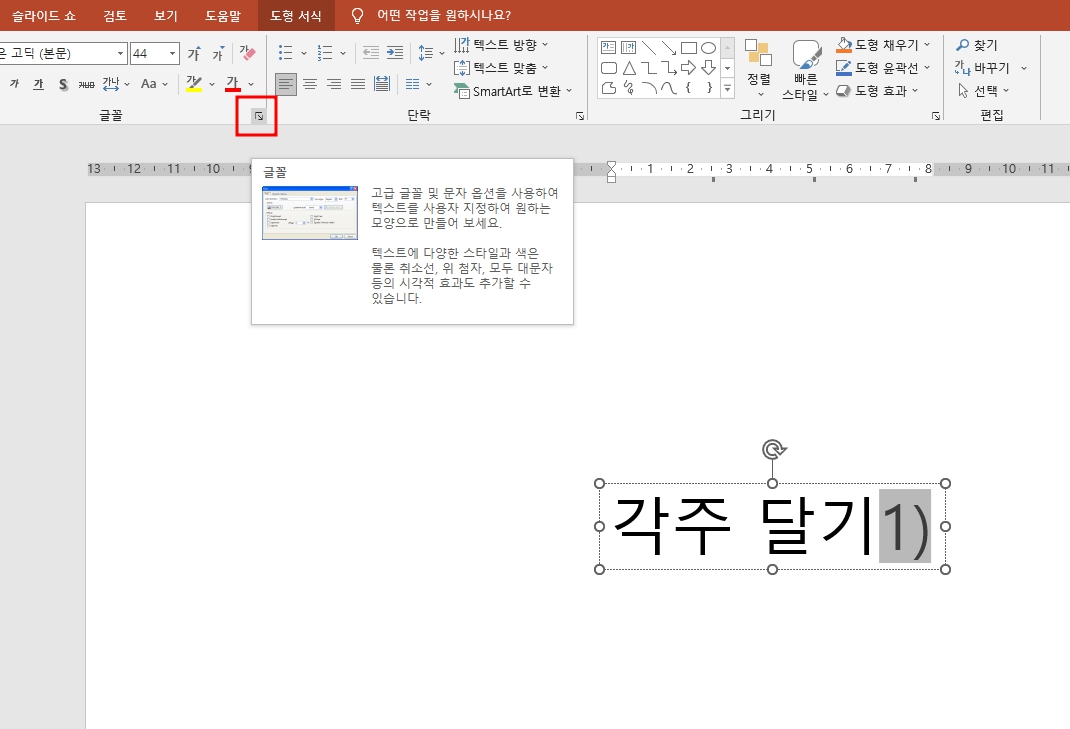1070x729 pixels.
Task: Open the font size dropdown
Action: pos(171,52)
